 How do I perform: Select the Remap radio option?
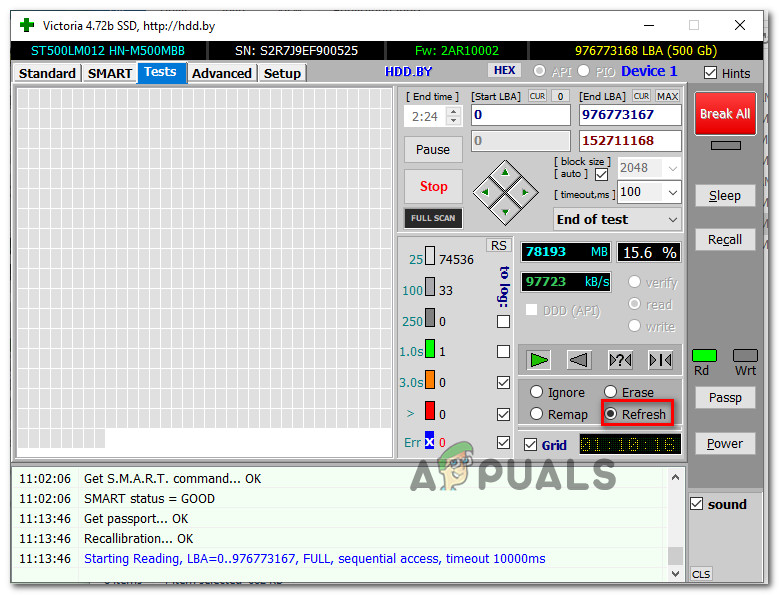tap(536, 413)
